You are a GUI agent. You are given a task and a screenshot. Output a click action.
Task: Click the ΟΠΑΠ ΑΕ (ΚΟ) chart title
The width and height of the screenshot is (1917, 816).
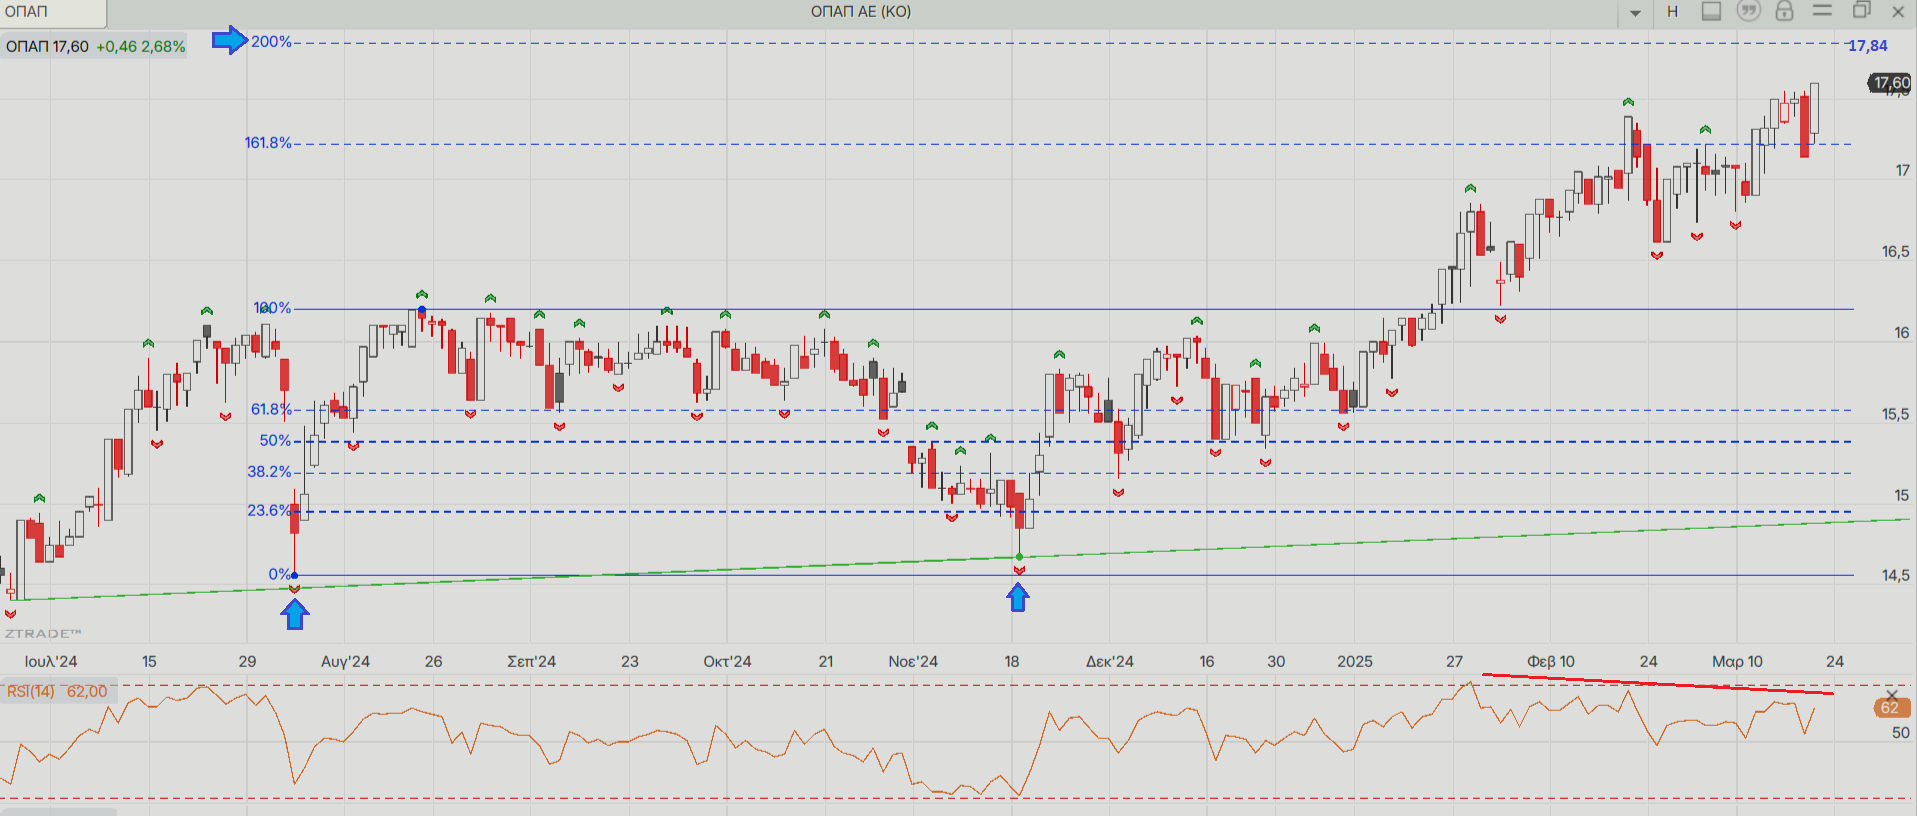(x=861, y=12)
